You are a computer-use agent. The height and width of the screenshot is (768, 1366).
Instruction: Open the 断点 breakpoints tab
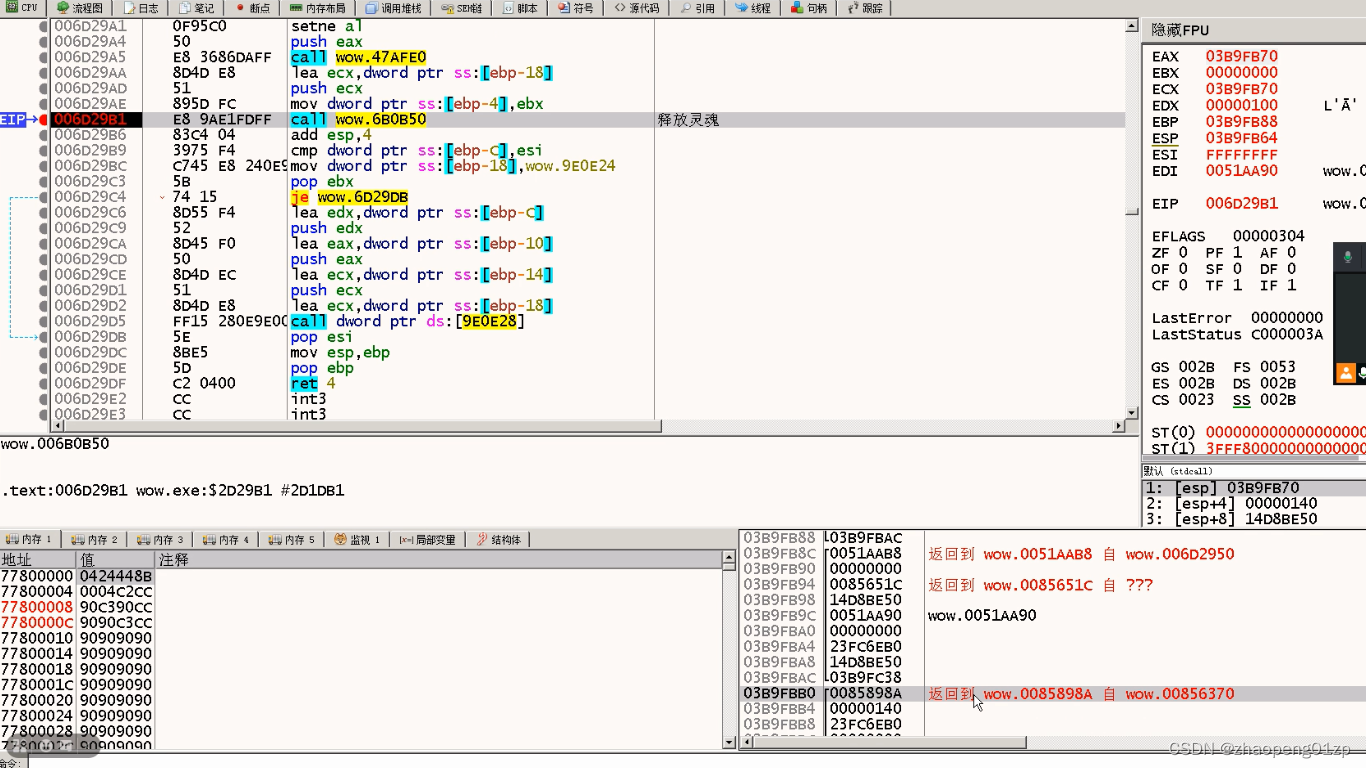252,8
